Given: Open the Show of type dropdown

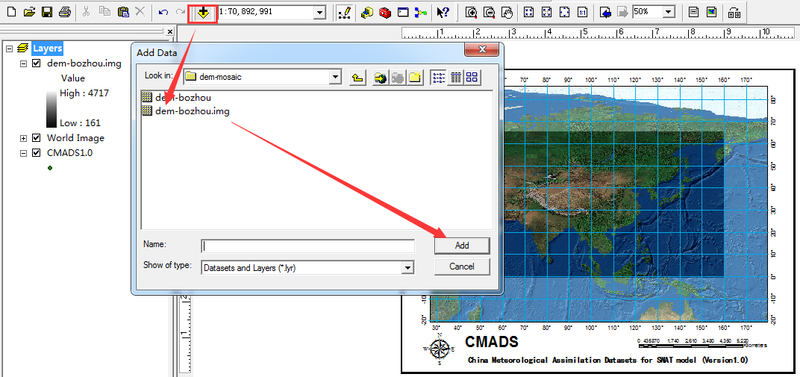Looking at the screenshot, I should point(407,267).
